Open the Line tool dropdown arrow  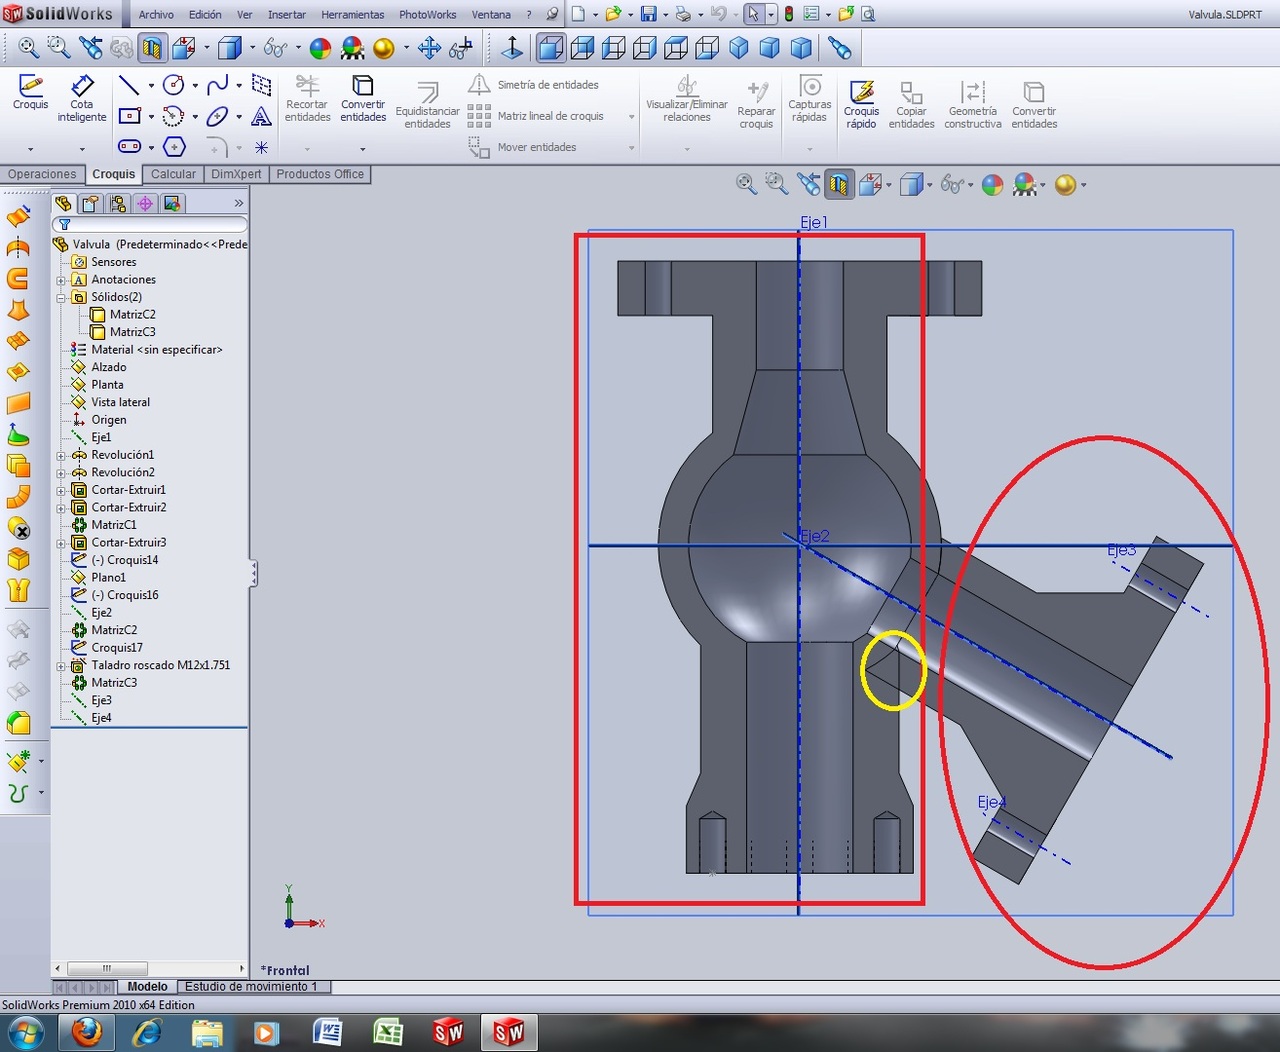click(151, 86)
